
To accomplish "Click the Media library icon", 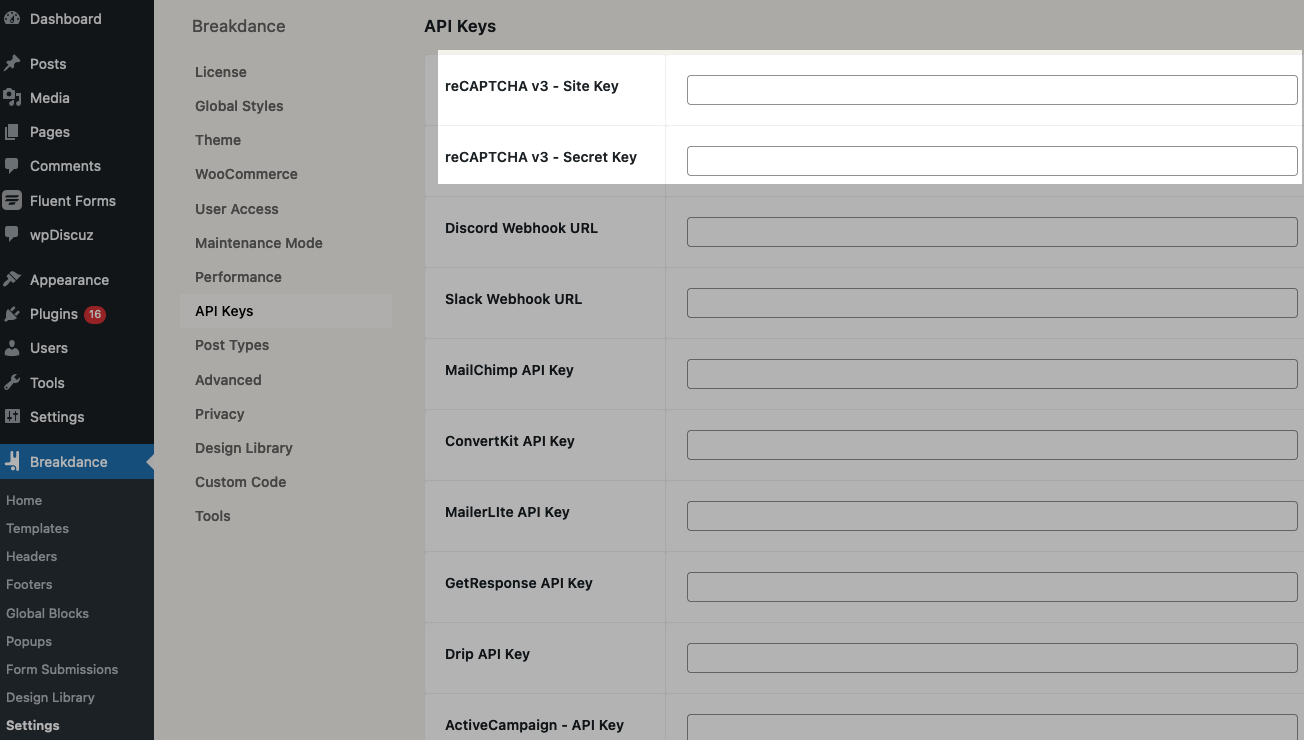I will pos(12,98).
